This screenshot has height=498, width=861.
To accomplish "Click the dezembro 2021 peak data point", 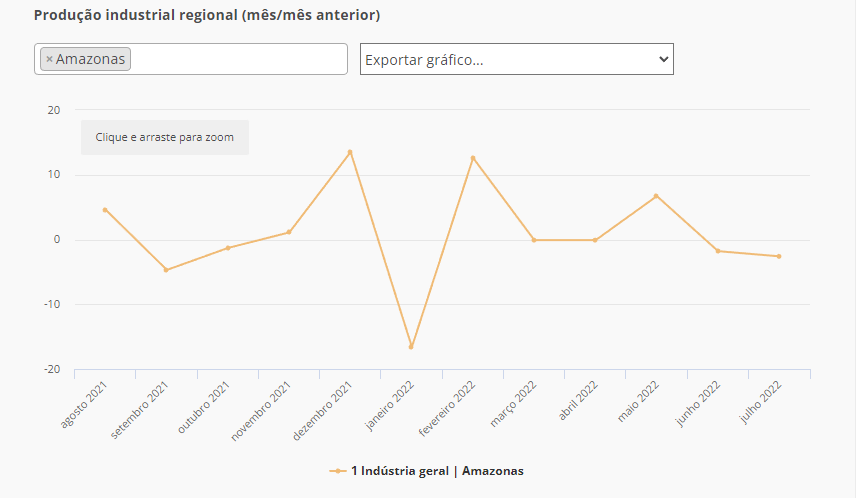I will pyautogui.click(x=350, y=152).
